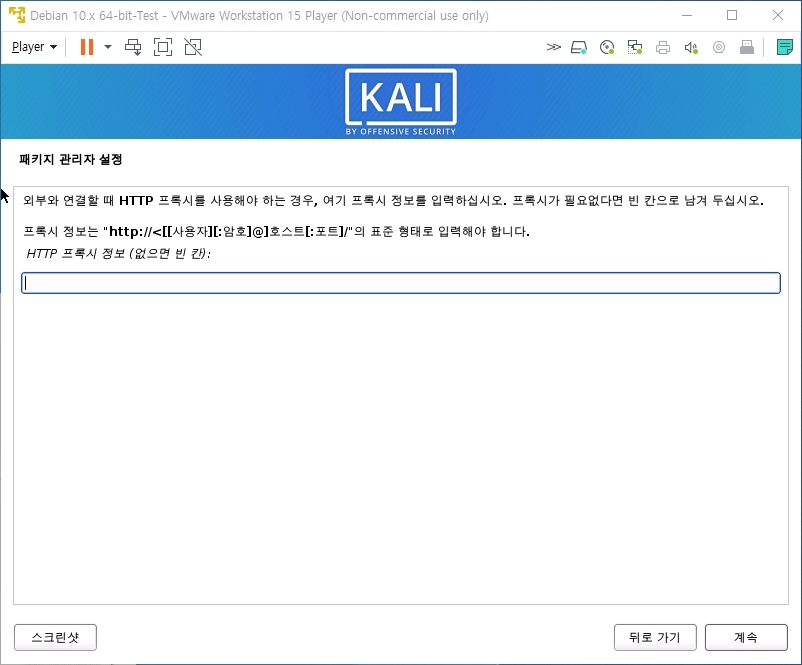Enter full screen mode
The image size is (802, 665).
point(163,47)
